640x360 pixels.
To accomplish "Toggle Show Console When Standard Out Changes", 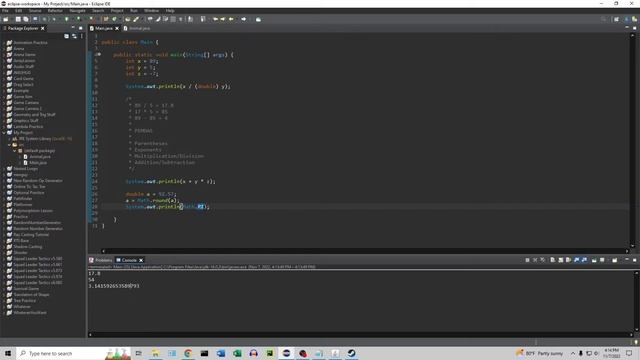I will [x=576, y=260].
